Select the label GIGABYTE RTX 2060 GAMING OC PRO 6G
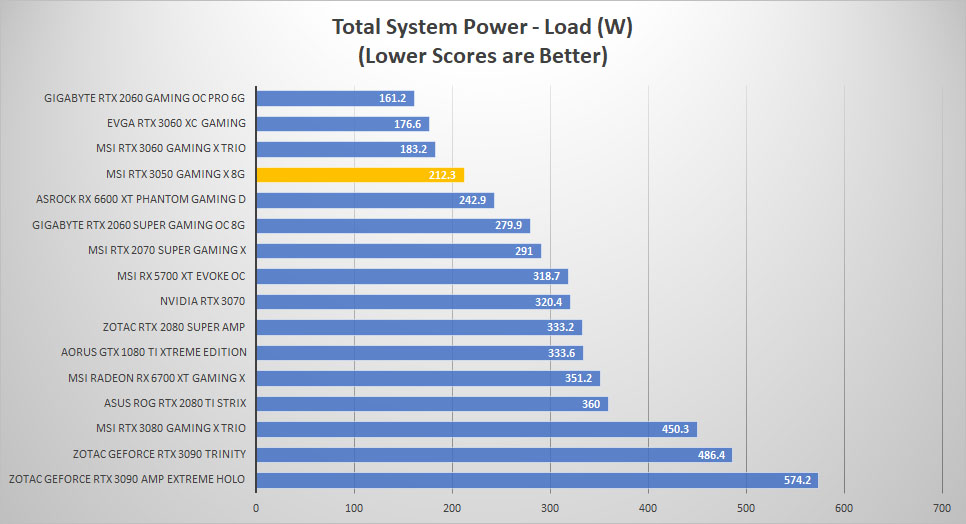 click(144, 98)
